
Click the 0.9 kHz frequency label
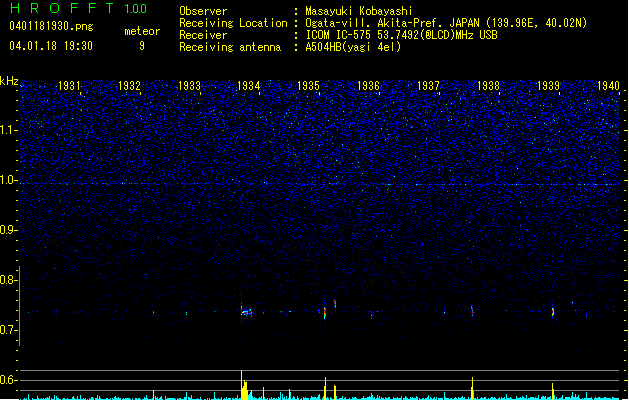point(9,230)
